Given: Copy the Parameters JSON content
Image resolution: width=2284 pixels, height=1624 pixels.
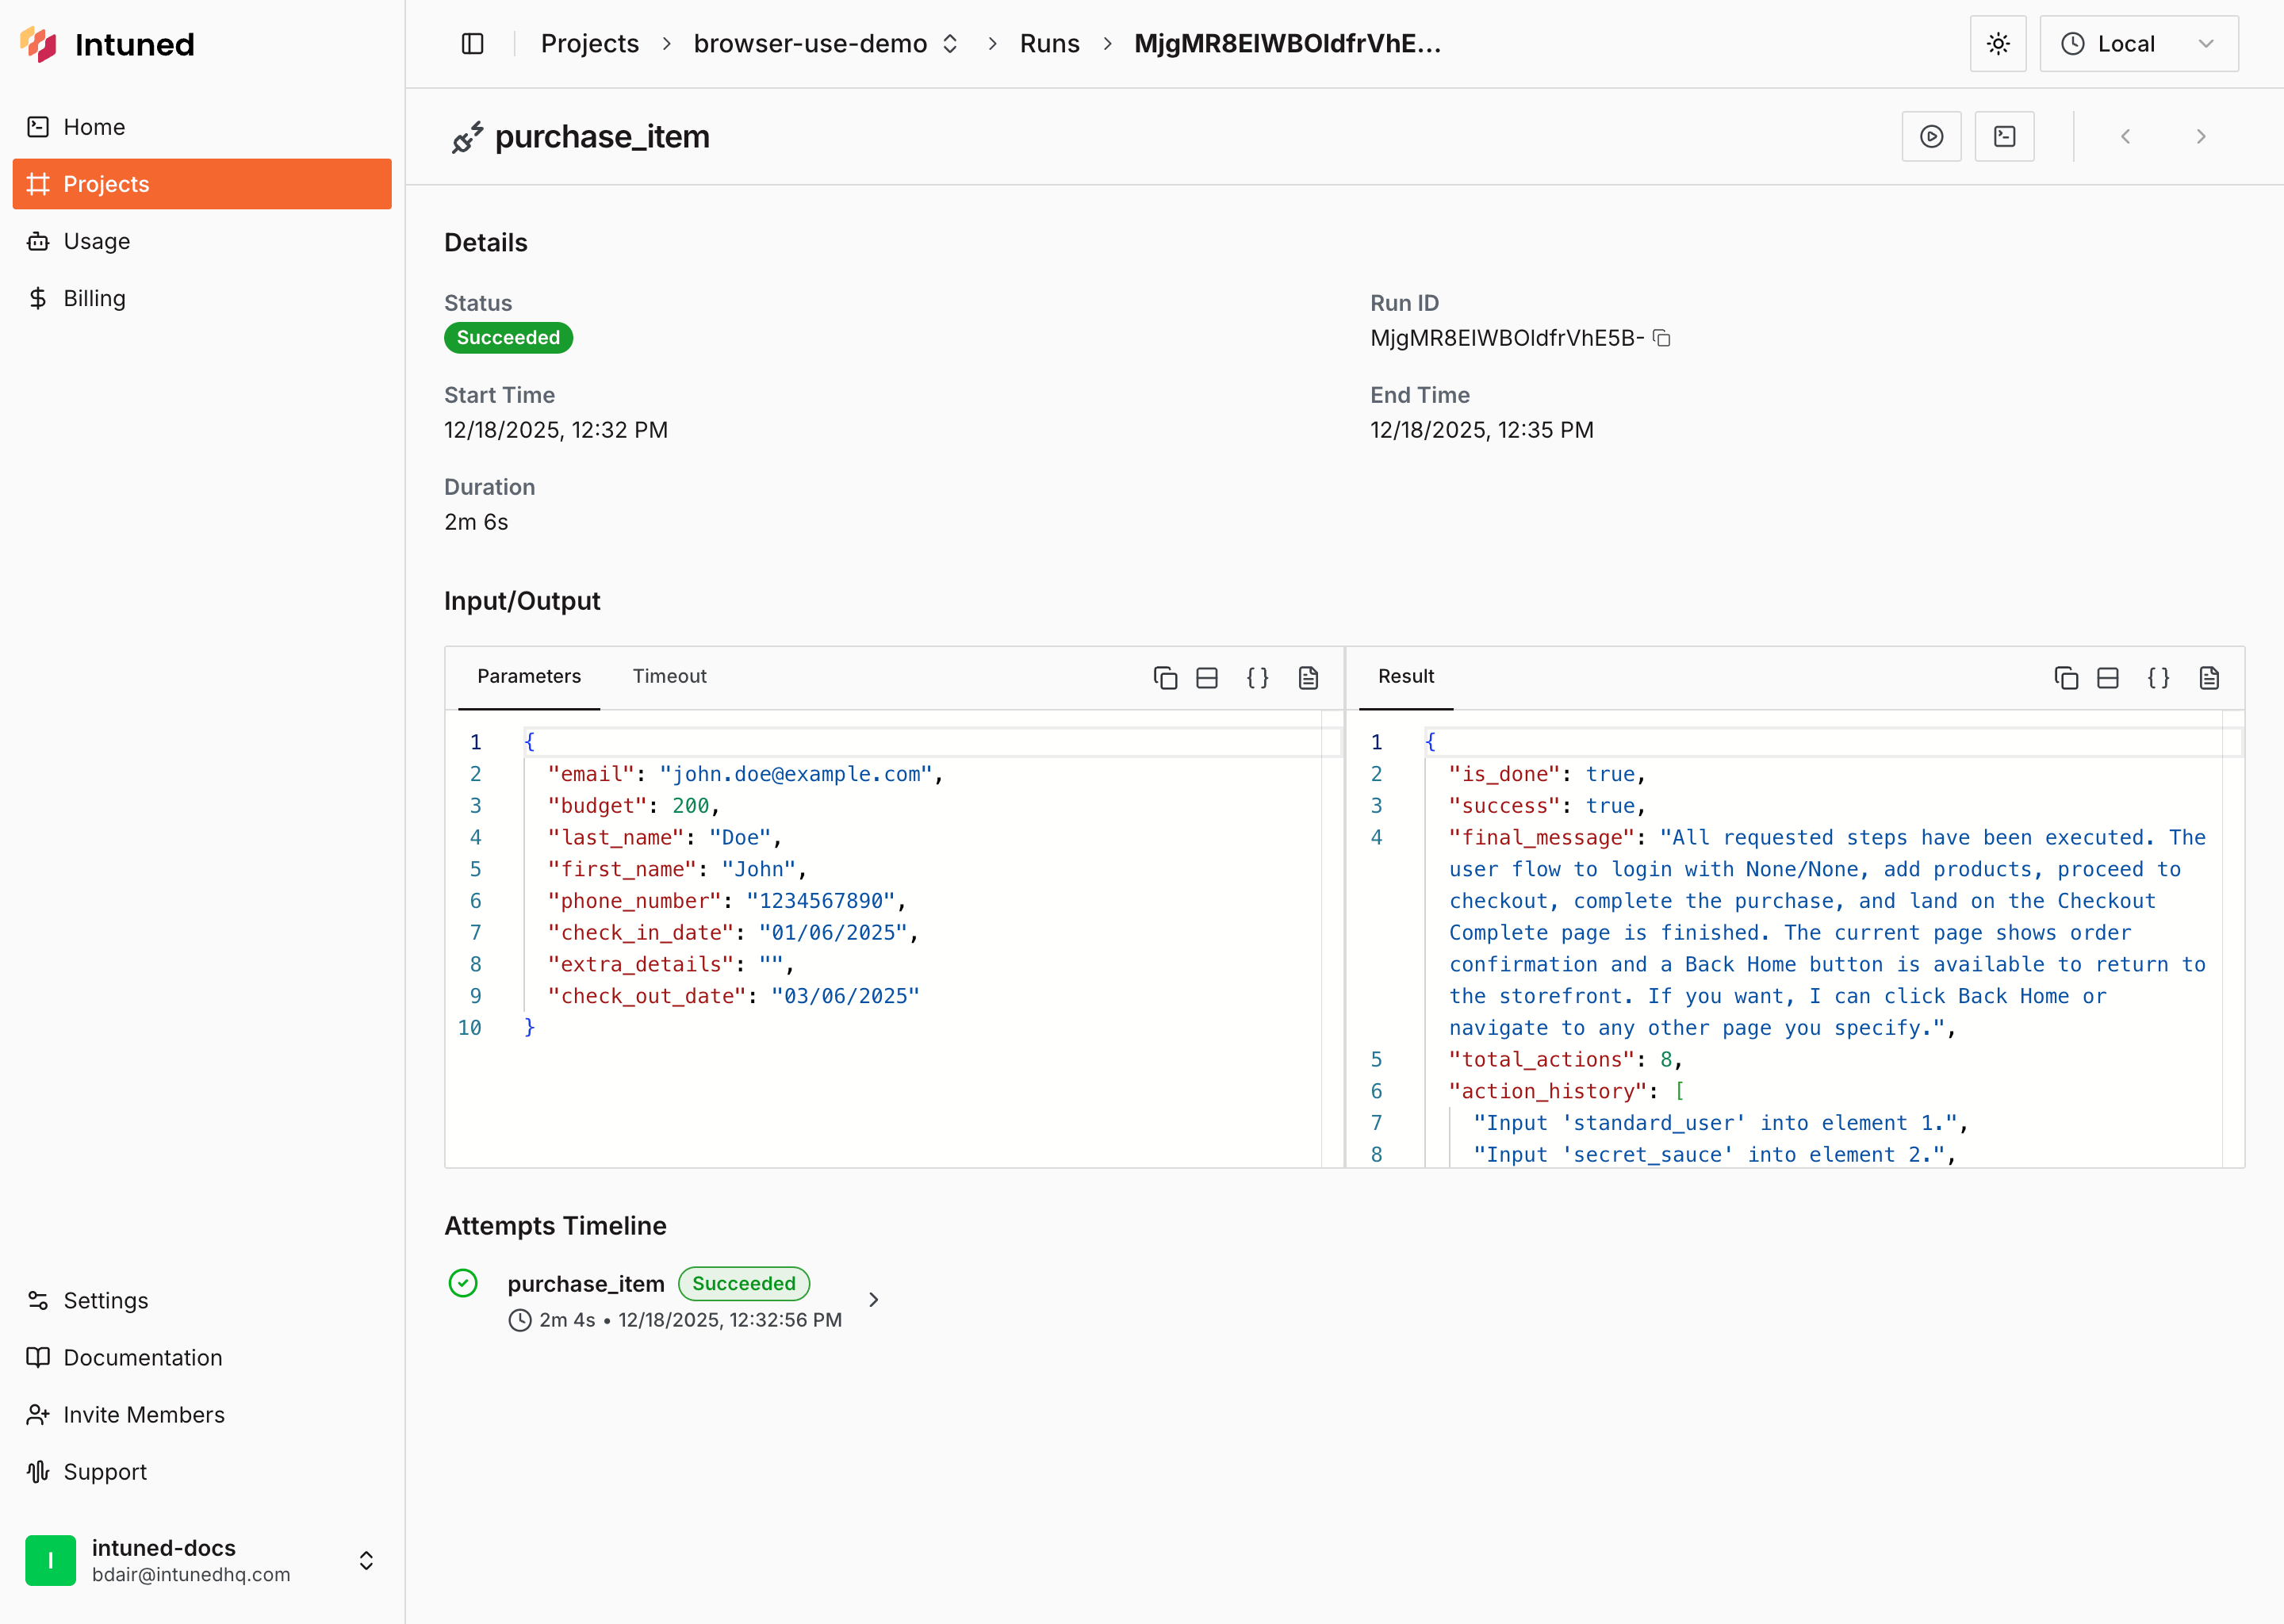Looking at the screenshot, I should (1165, 678).
